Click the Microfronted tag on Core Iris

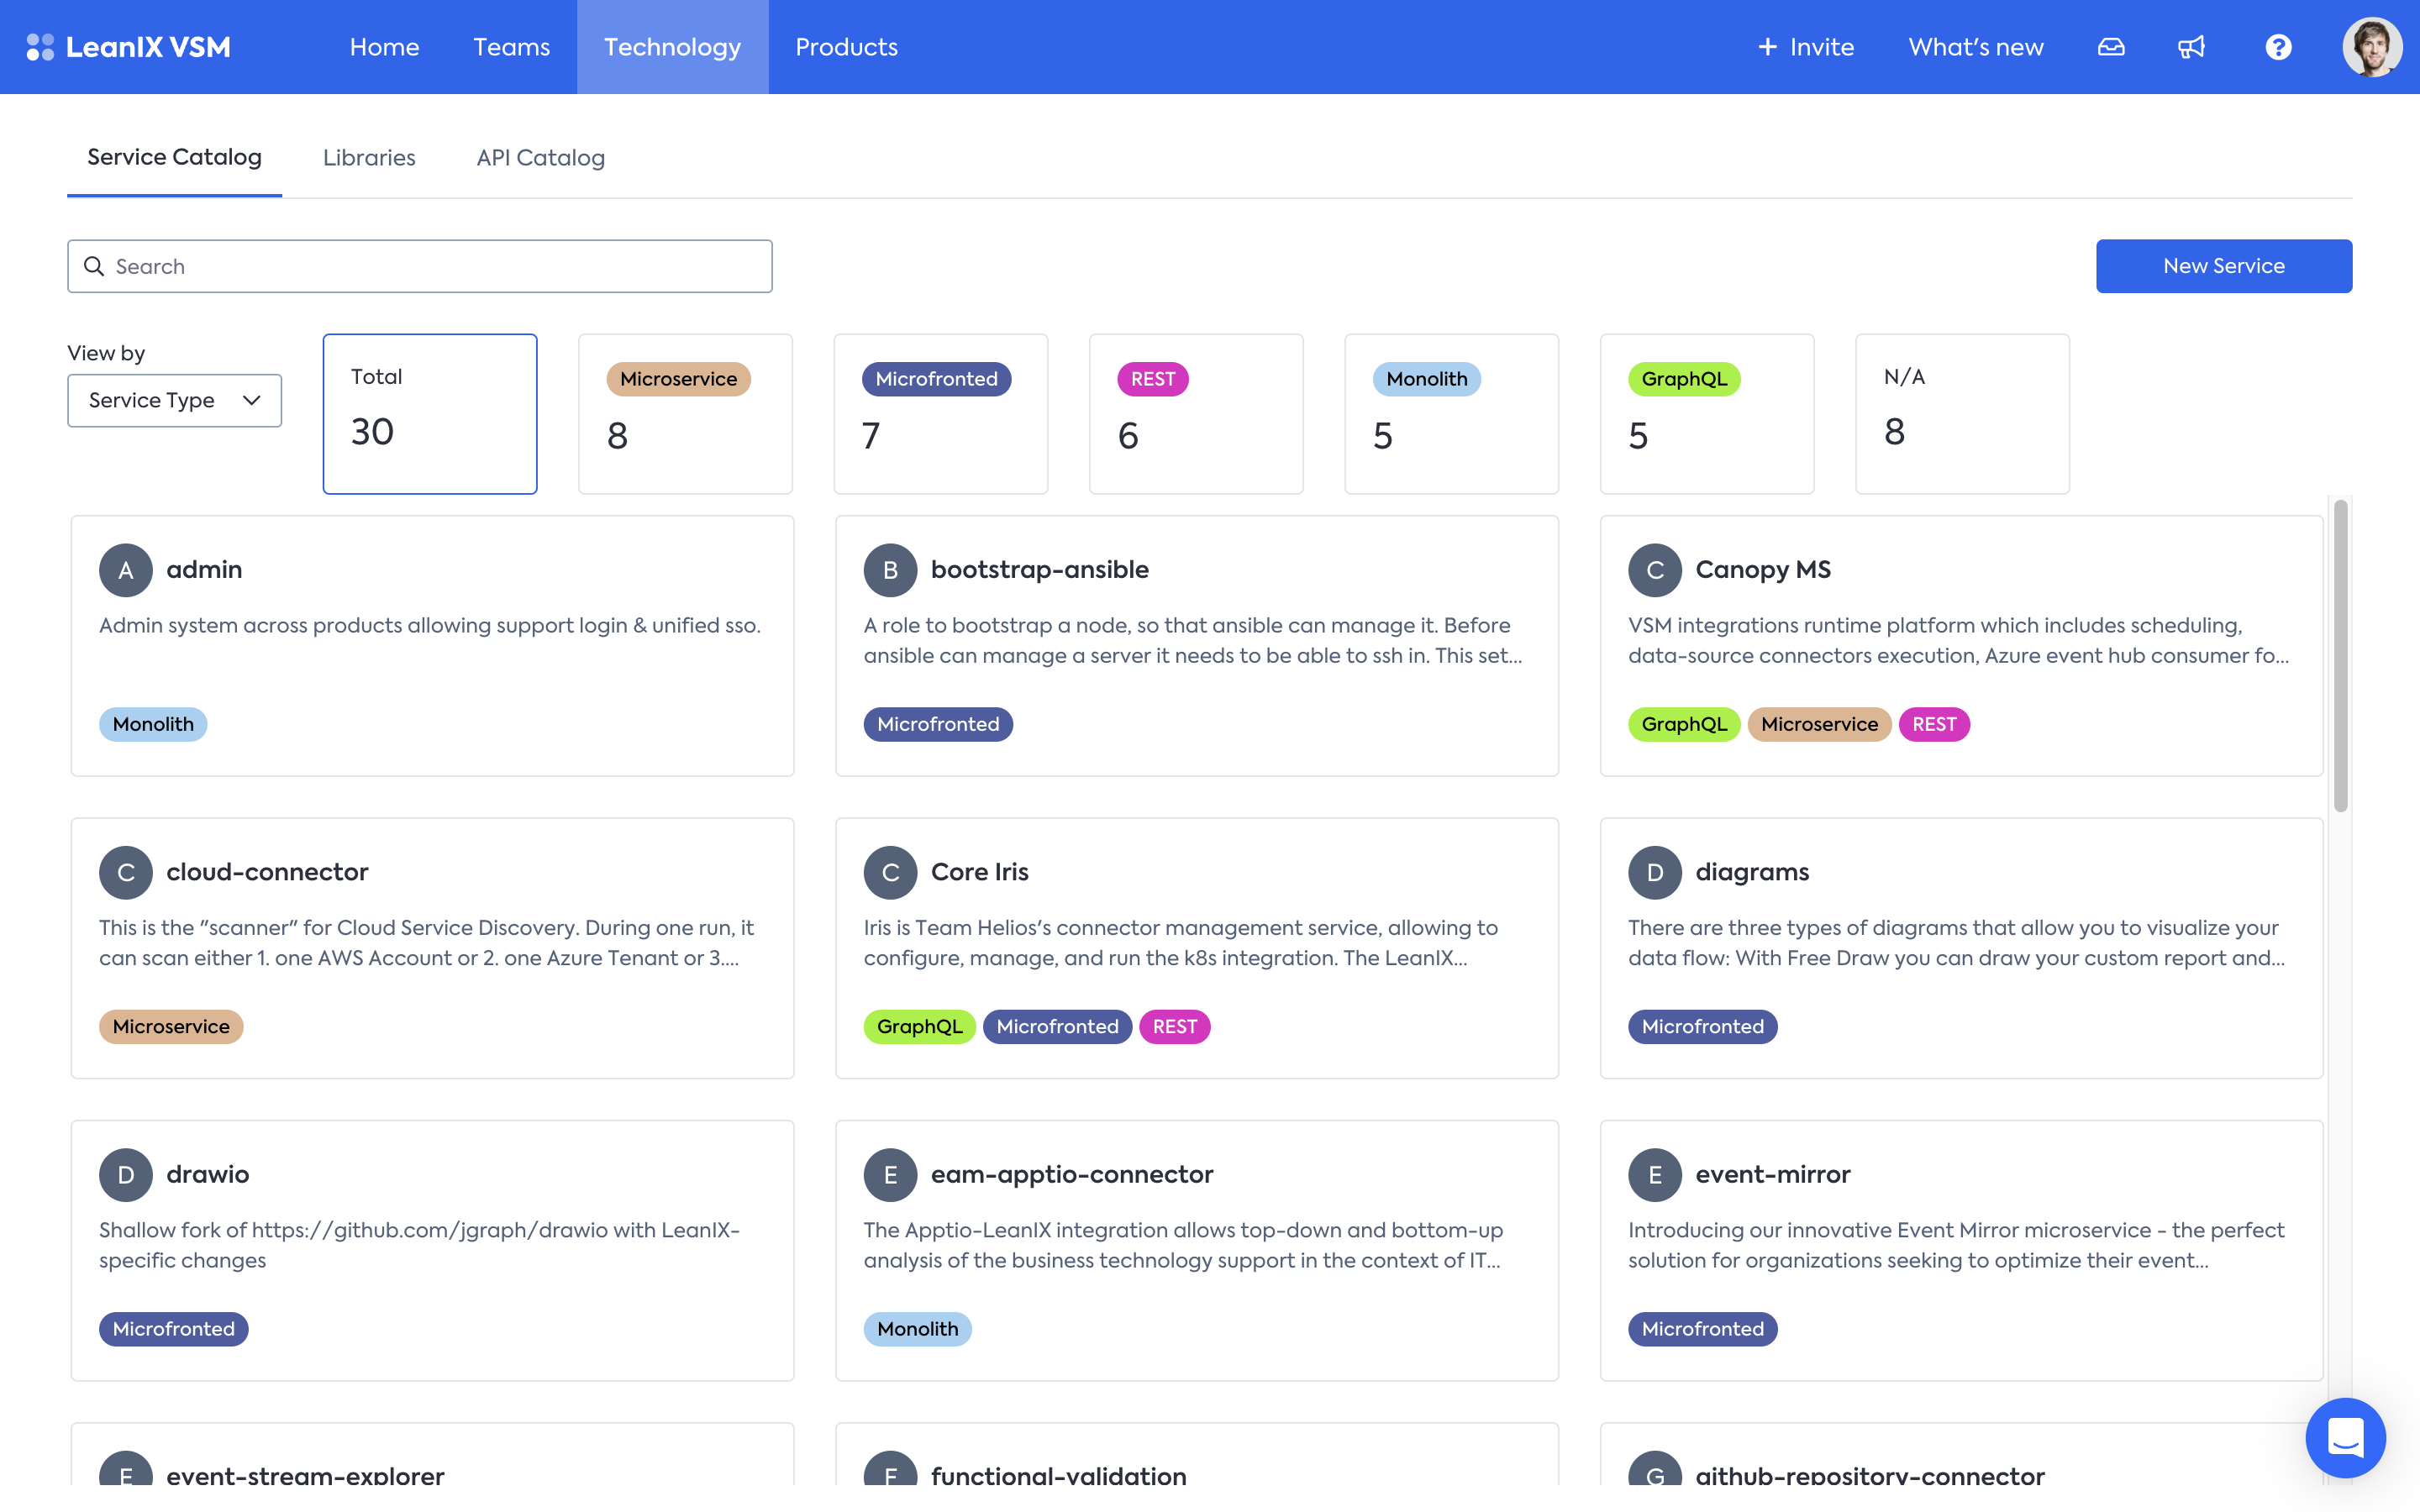[1057, 1027]
